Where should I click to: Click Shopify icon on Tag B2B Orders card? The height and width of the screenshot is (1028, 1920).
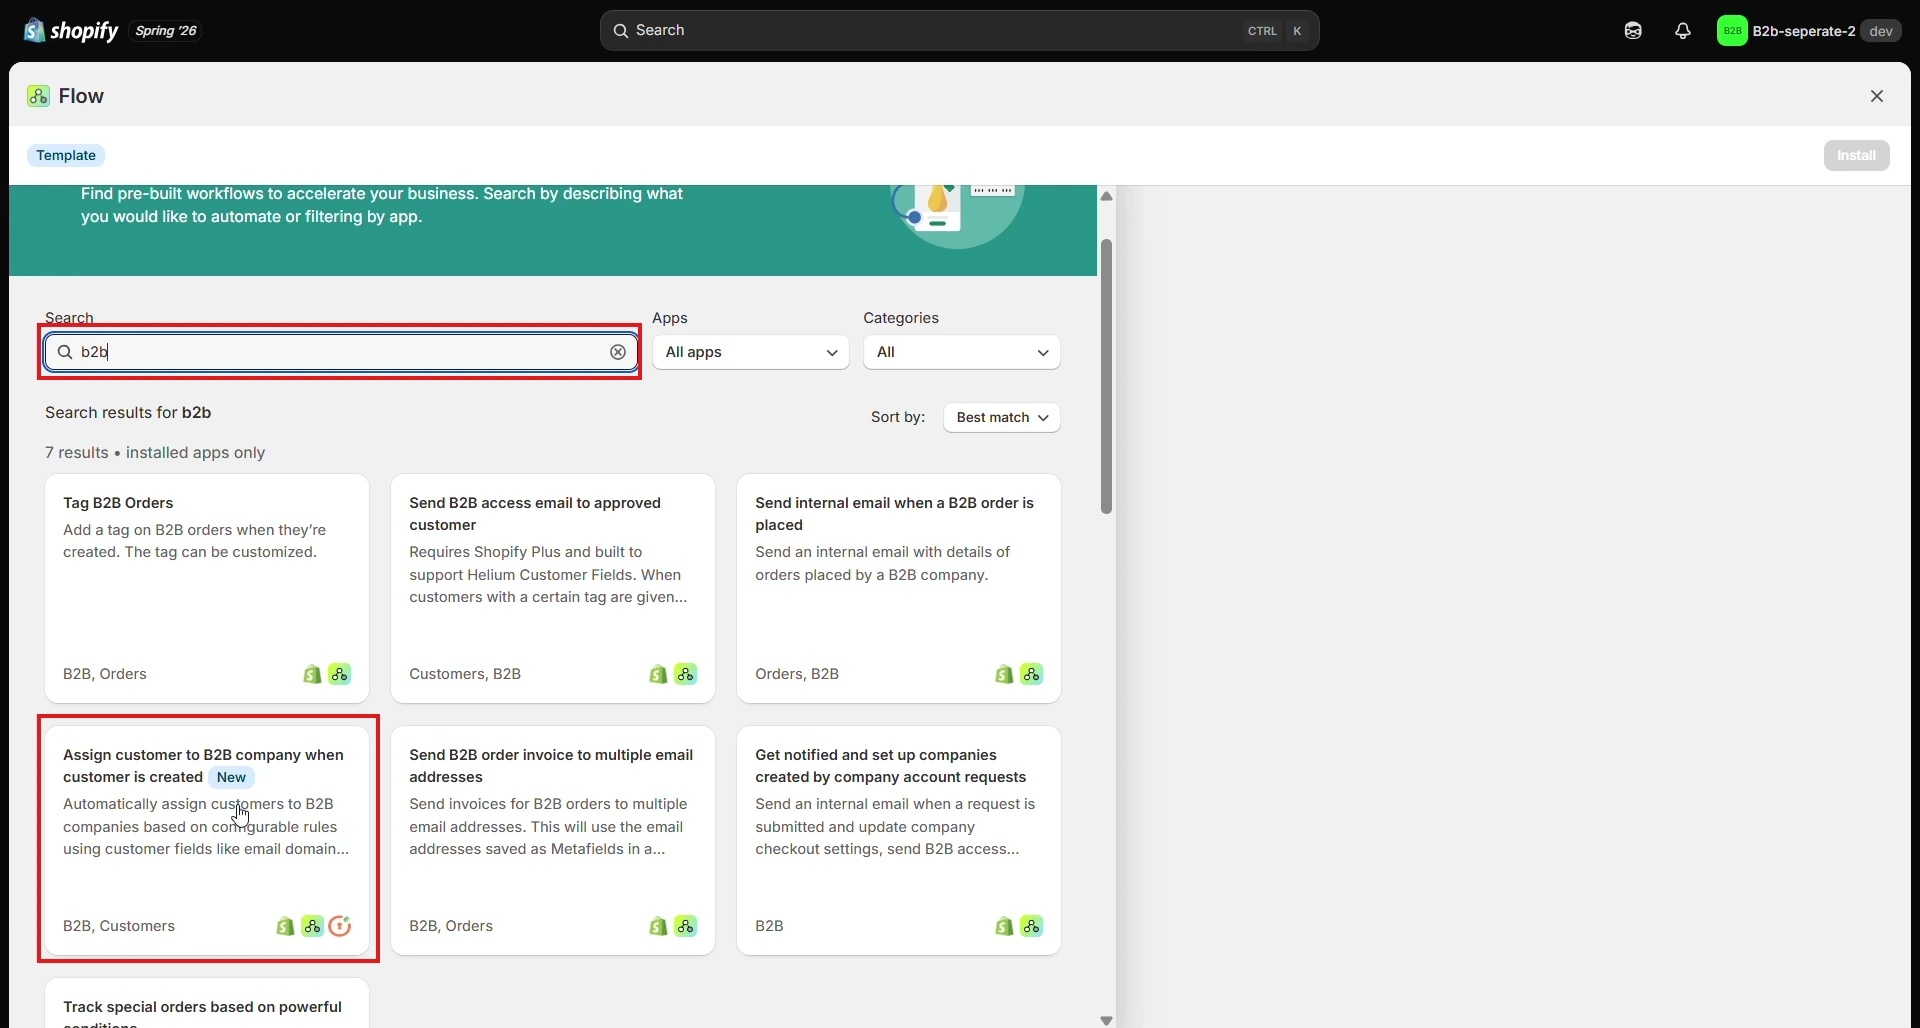point(312,674)
